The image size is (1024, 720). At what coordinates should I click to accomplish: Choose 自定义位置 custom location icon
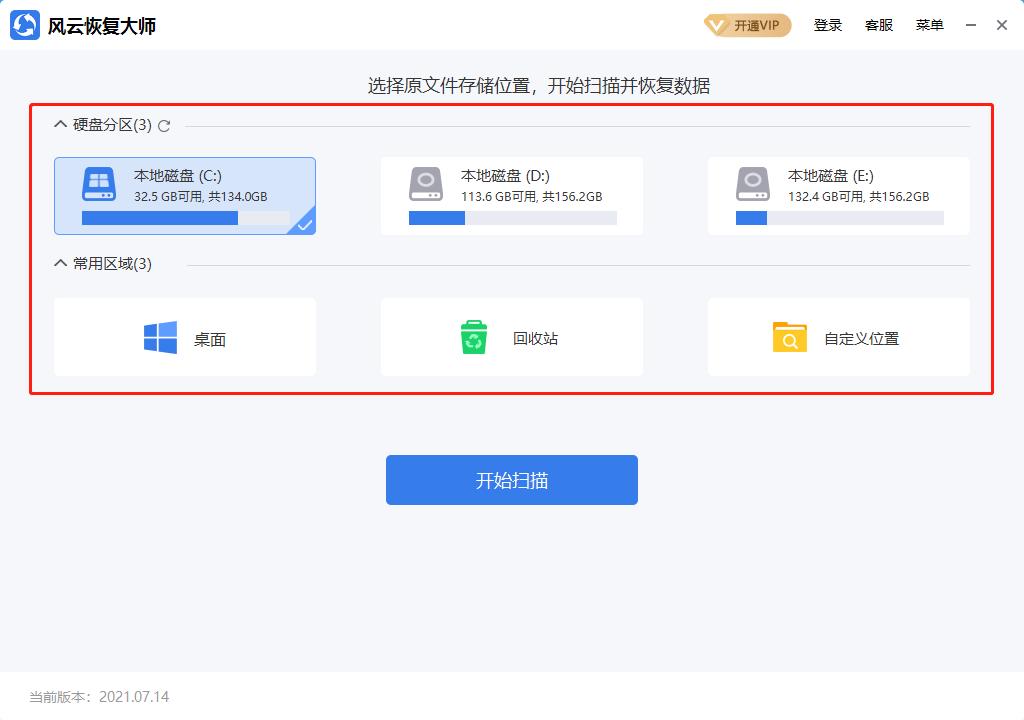789,337
